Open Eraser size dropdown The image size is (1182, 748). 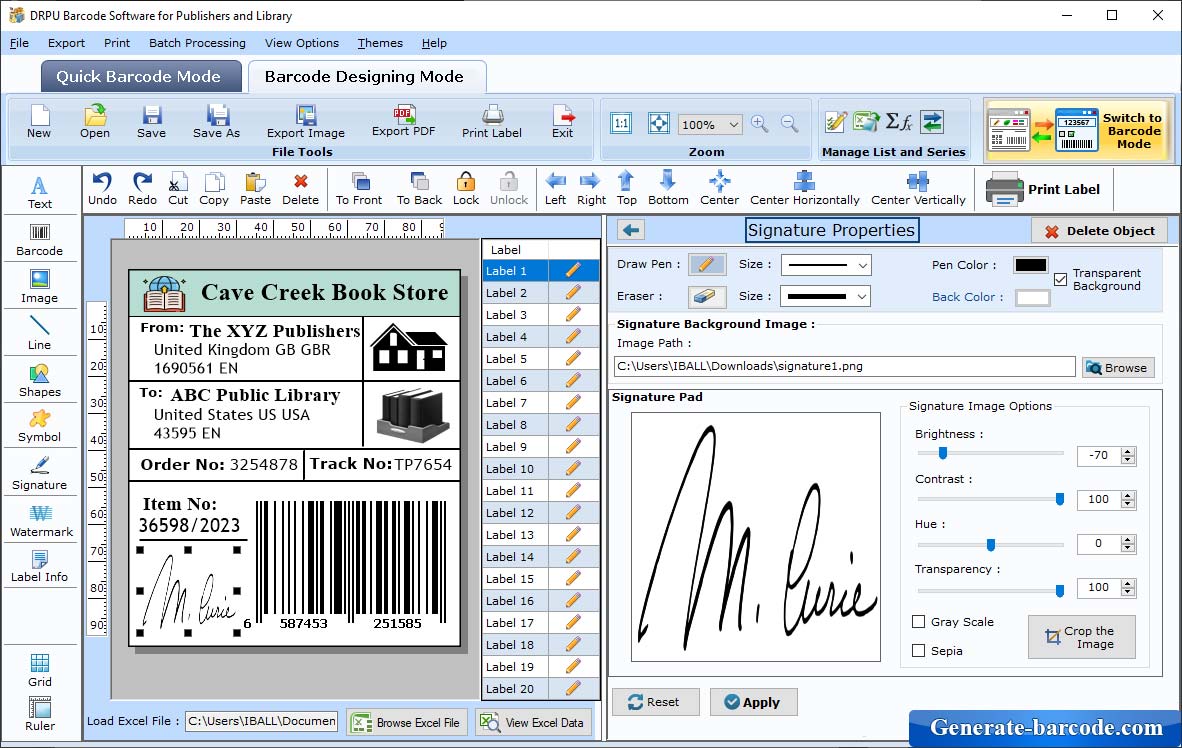pyautogui.click(x=862, y=297)
